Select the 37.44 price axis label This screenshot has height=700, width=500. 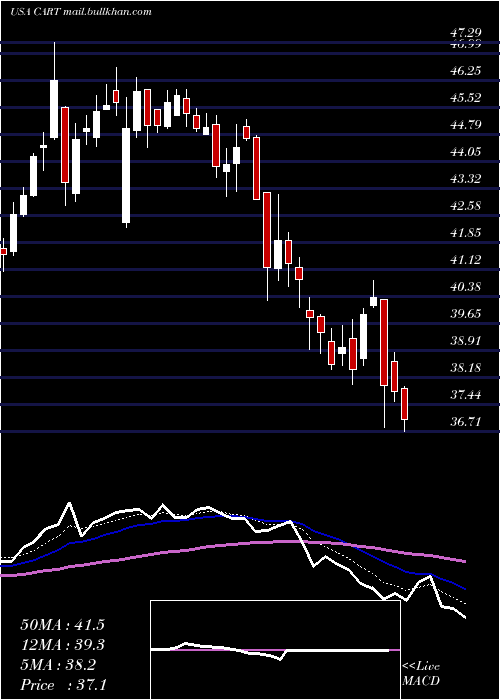point(465,394)
